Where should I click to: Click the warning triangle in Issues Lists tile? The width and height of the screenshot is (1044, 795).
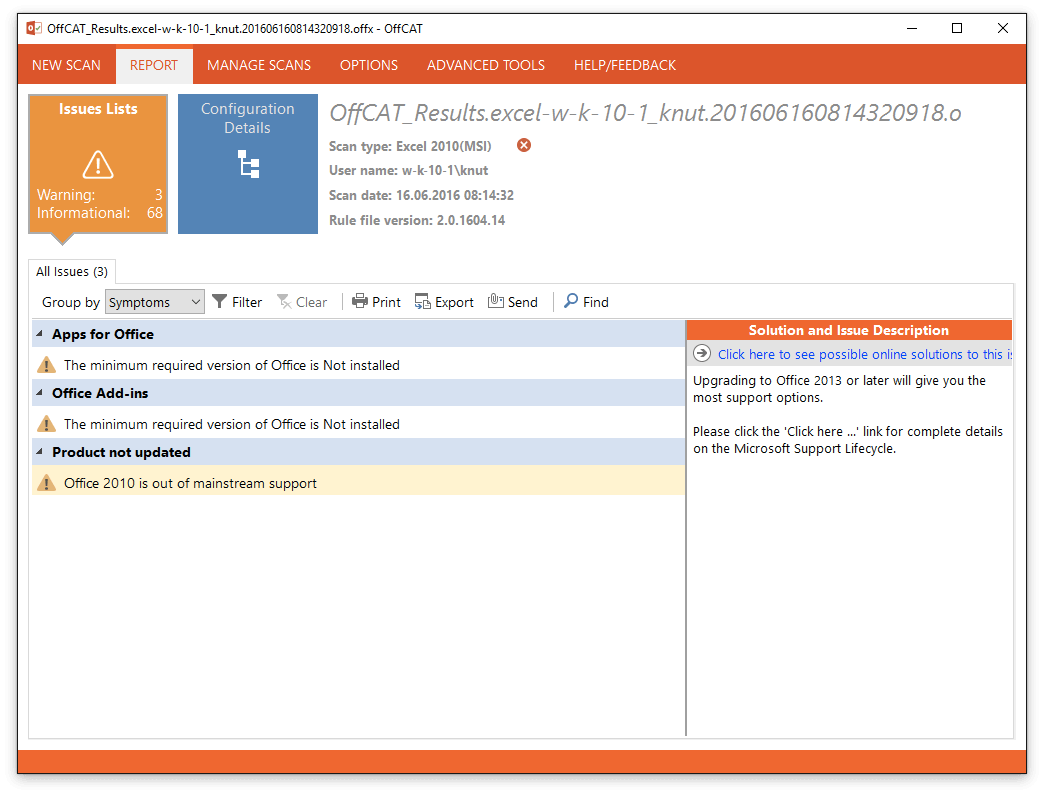[98, 164]
